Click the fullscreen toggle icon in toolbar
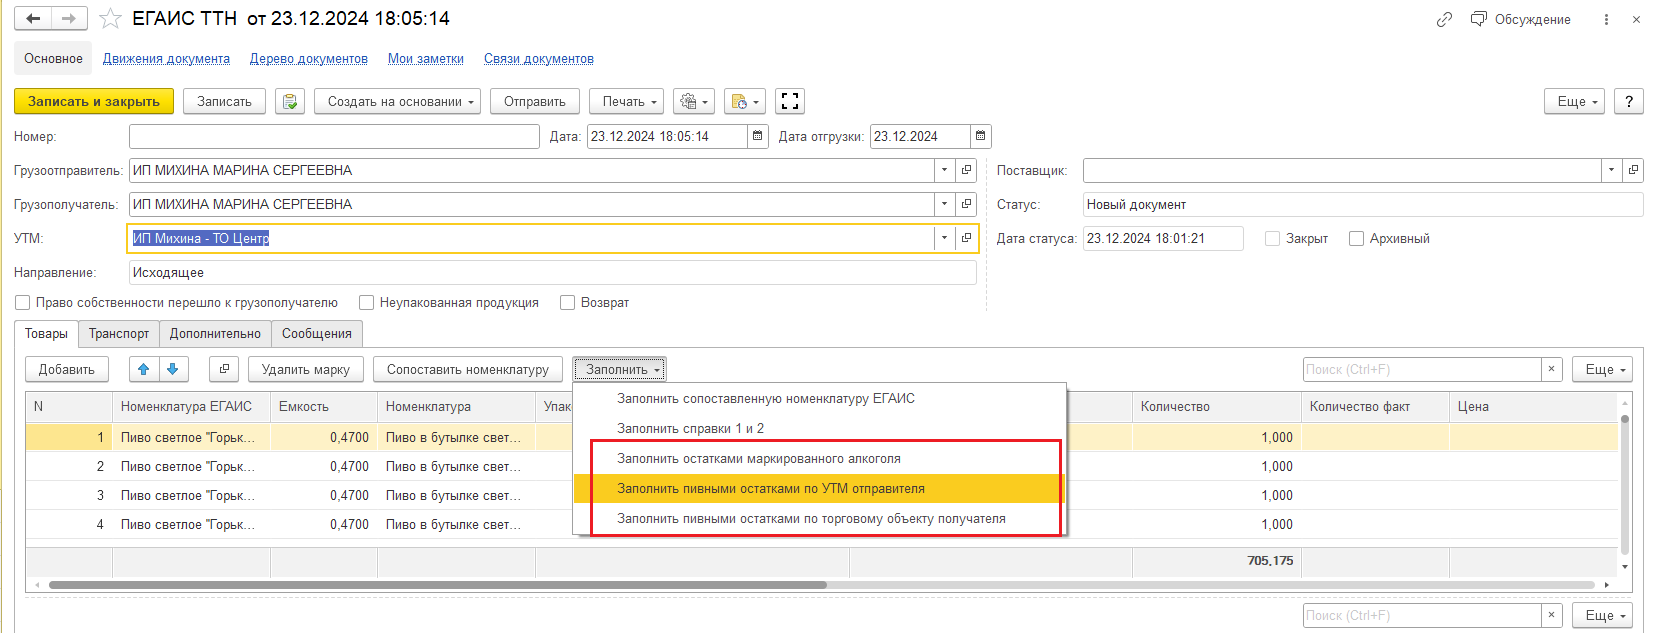 (x=790, y=101)
